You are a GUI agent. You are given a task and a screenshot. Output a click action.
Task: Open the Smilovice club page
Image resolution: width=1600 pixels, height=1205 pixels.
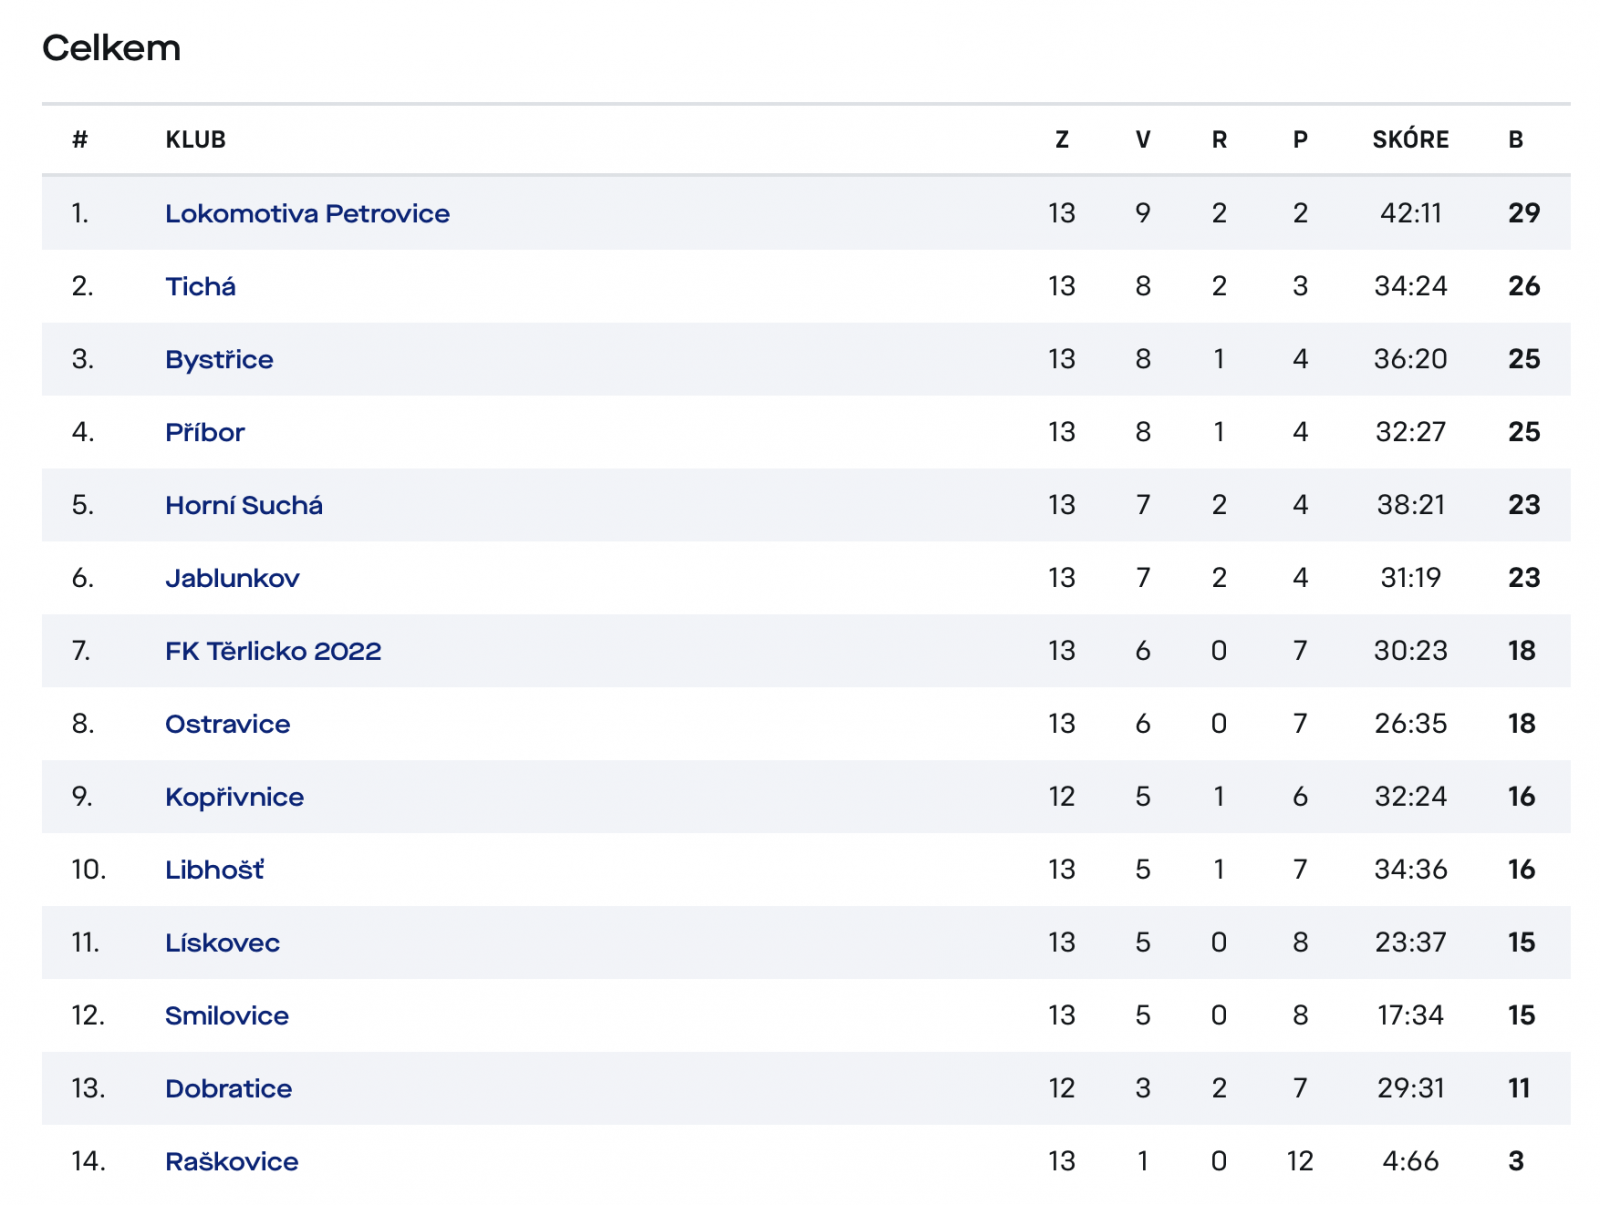tap(227, 1016)
